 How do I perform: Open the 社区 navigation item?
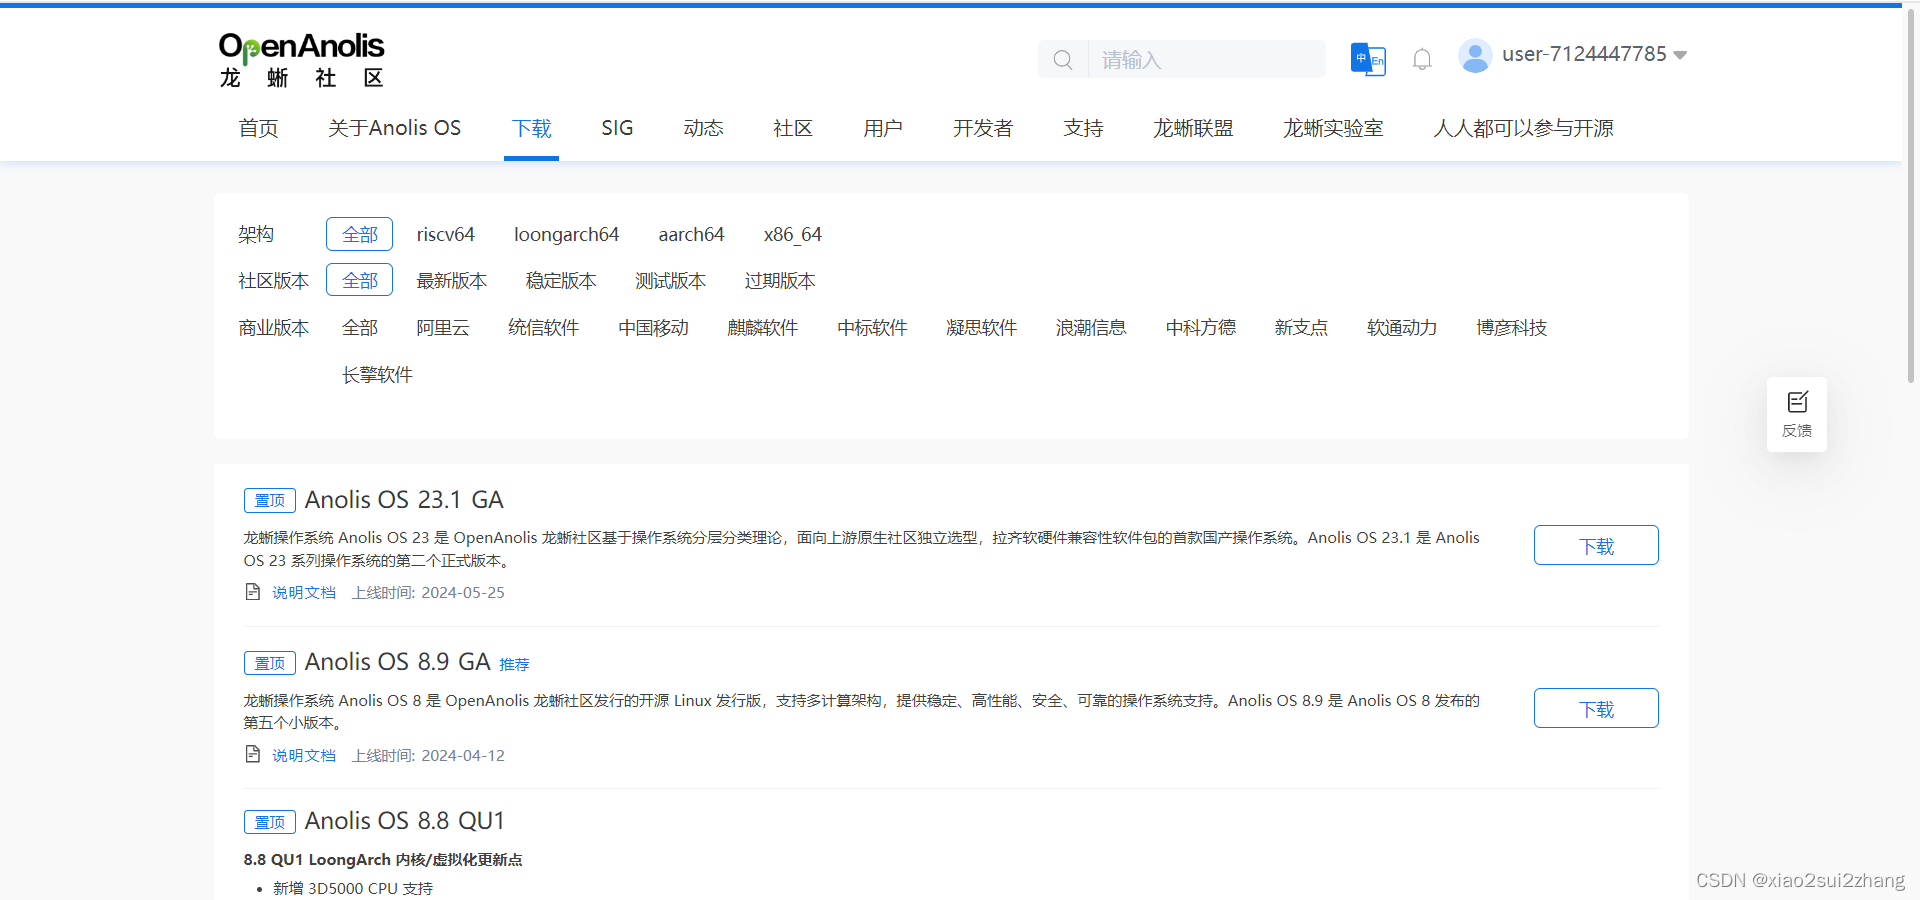793,128
